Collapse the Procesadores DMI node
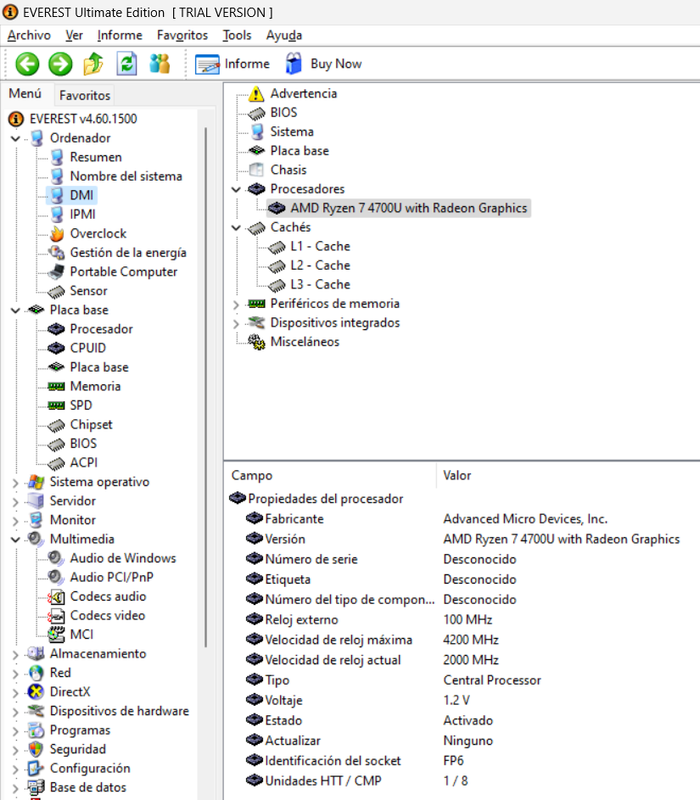The image size is (700, 800). (236, 189)
